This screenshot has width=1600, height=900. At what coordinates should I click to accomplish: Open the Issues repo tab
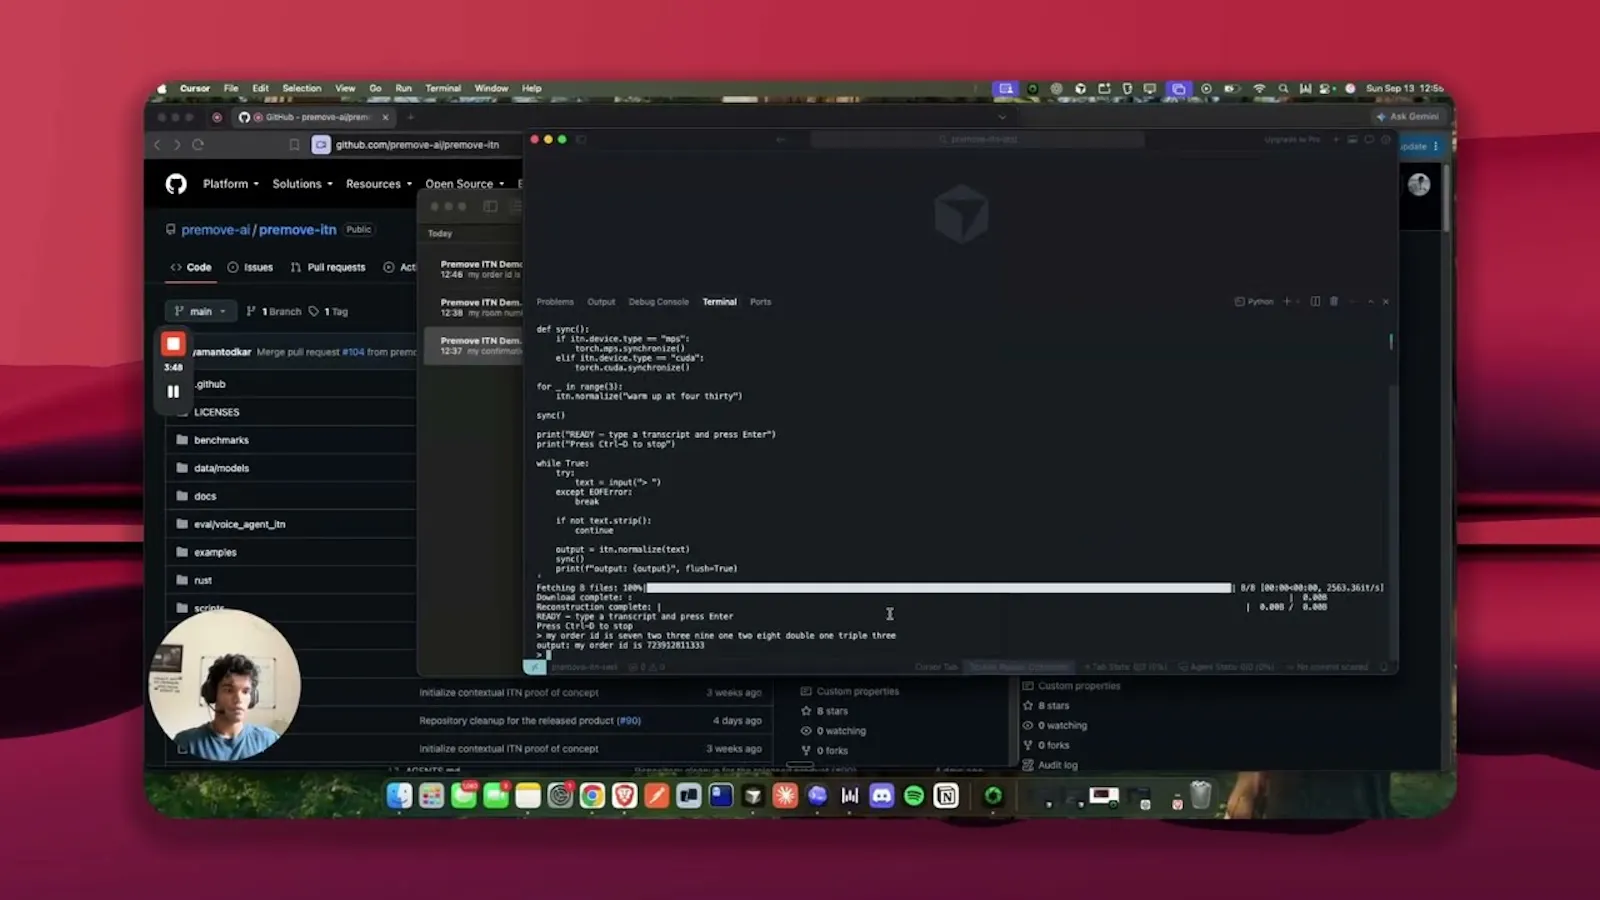click(x=250, y=267)
